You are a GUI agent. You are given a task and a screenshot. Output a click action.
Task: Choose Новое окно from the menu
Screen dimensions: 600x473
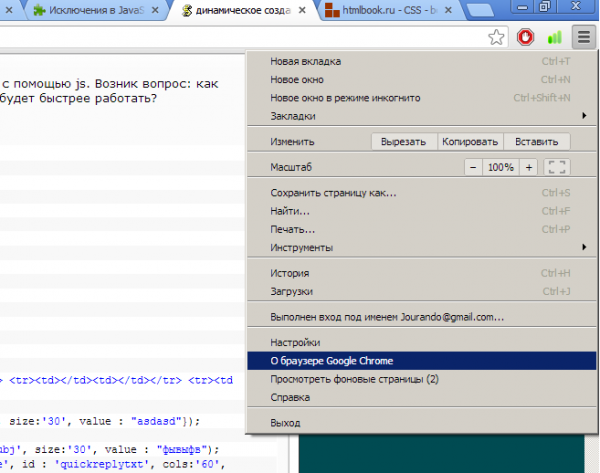pos(422,80)
